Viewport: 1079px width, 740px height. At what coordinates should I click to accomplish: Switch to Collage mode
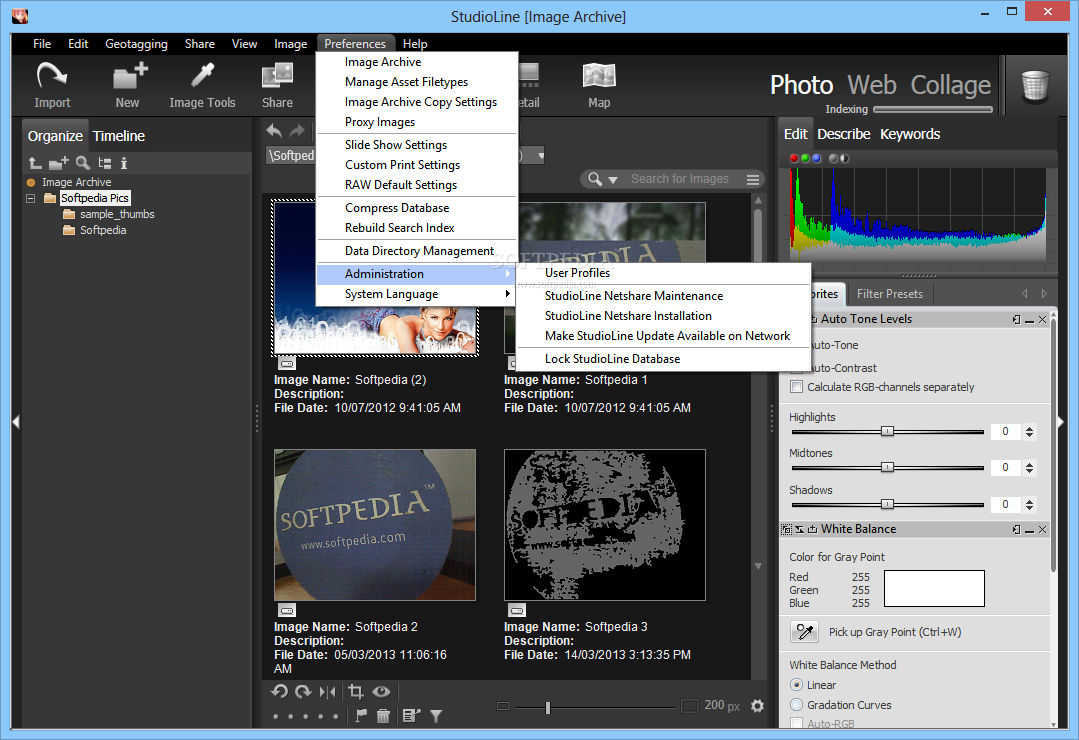[950, 85]
